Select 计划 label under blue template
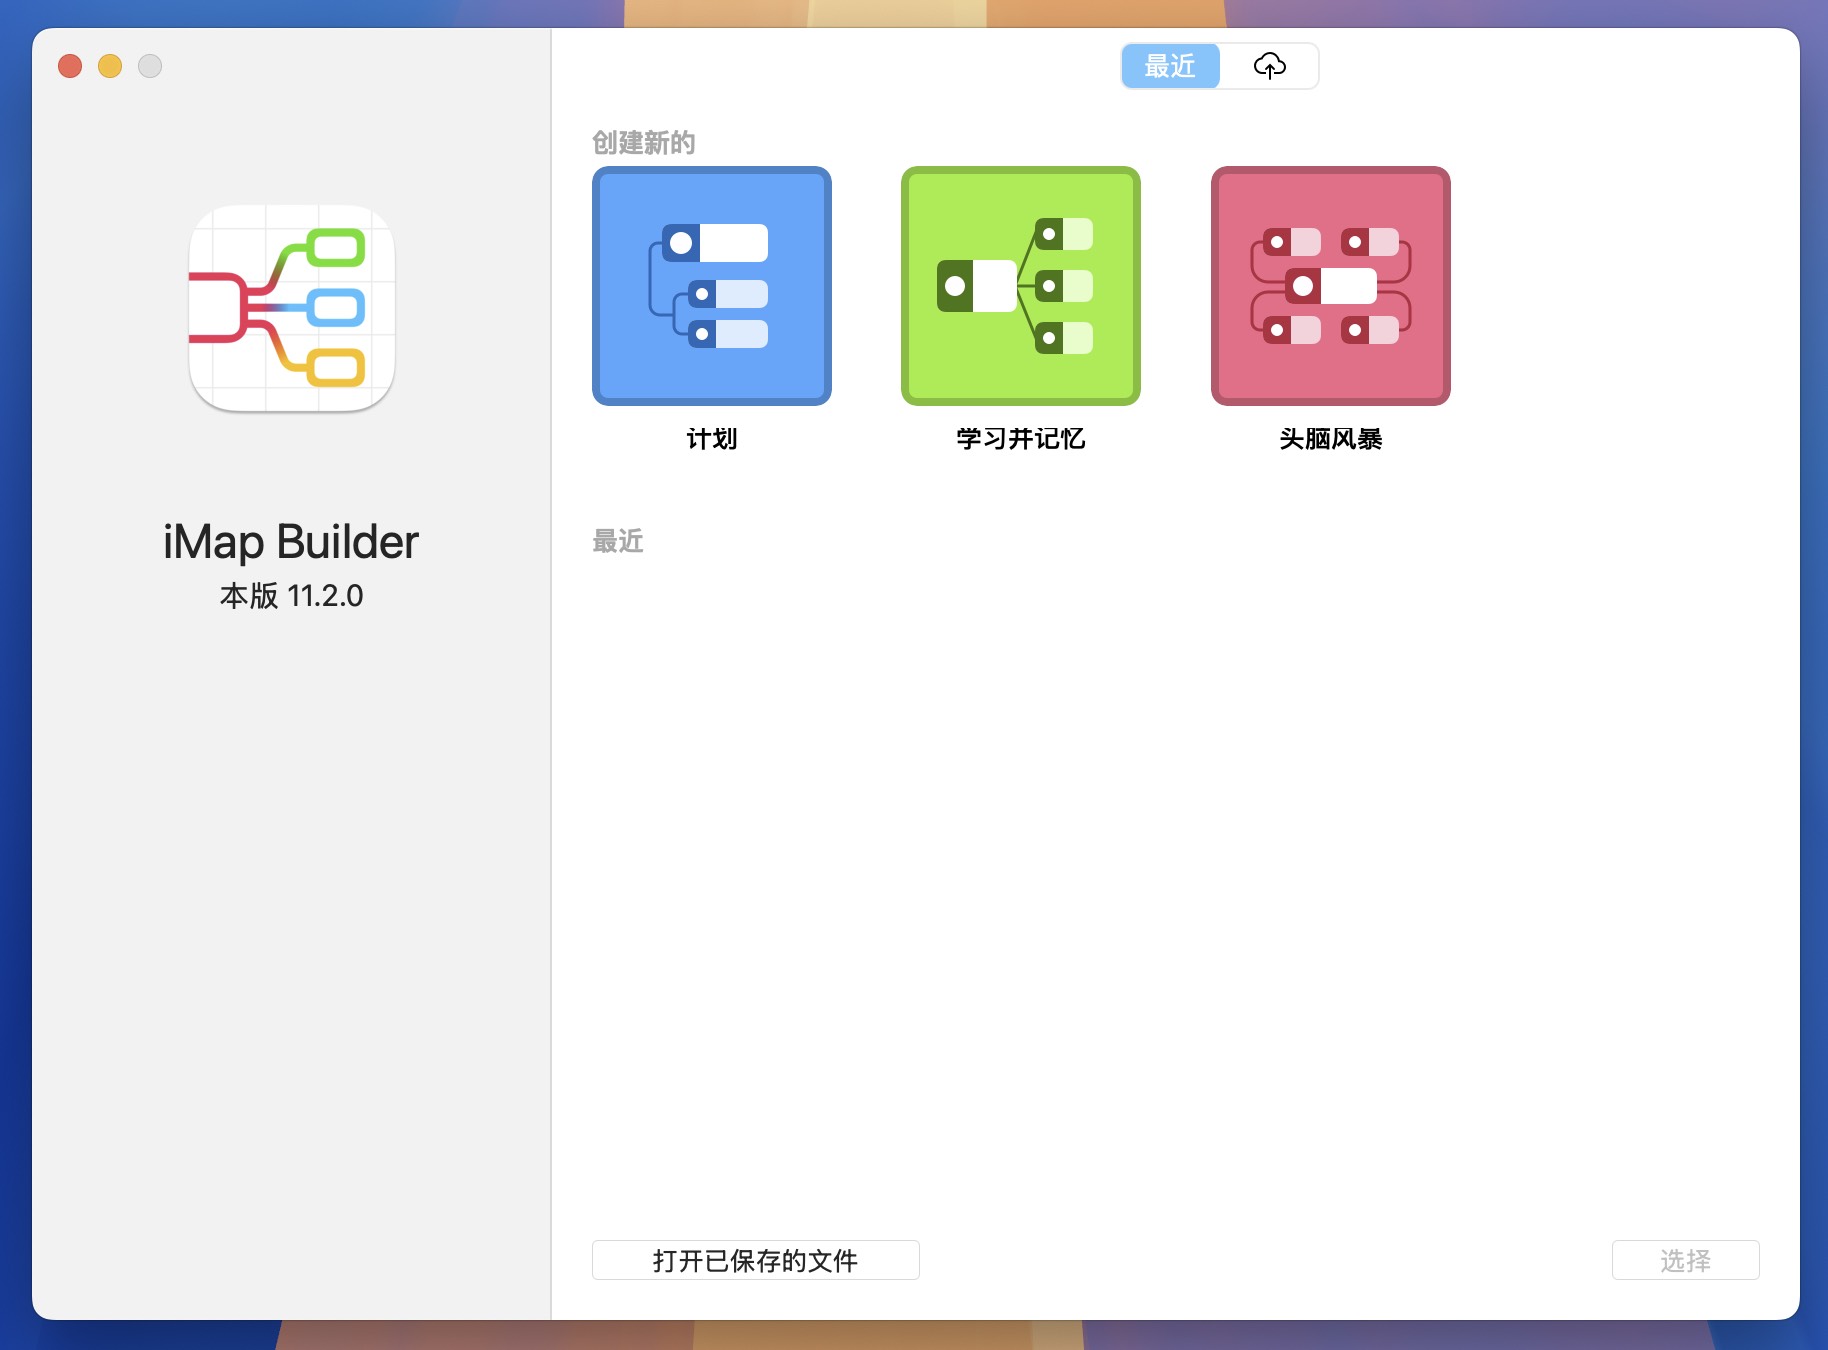 coord(711,438)
